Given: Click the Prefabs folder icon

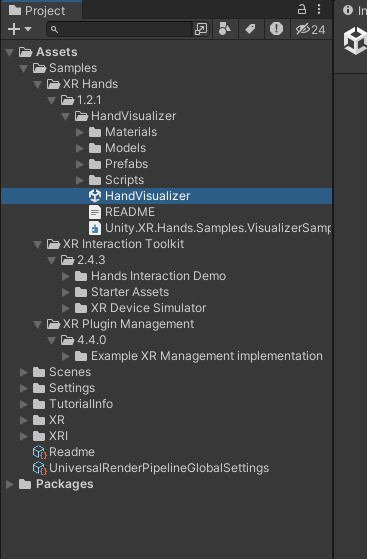Looking at the screenshot, I should click(x=95, y=164).
